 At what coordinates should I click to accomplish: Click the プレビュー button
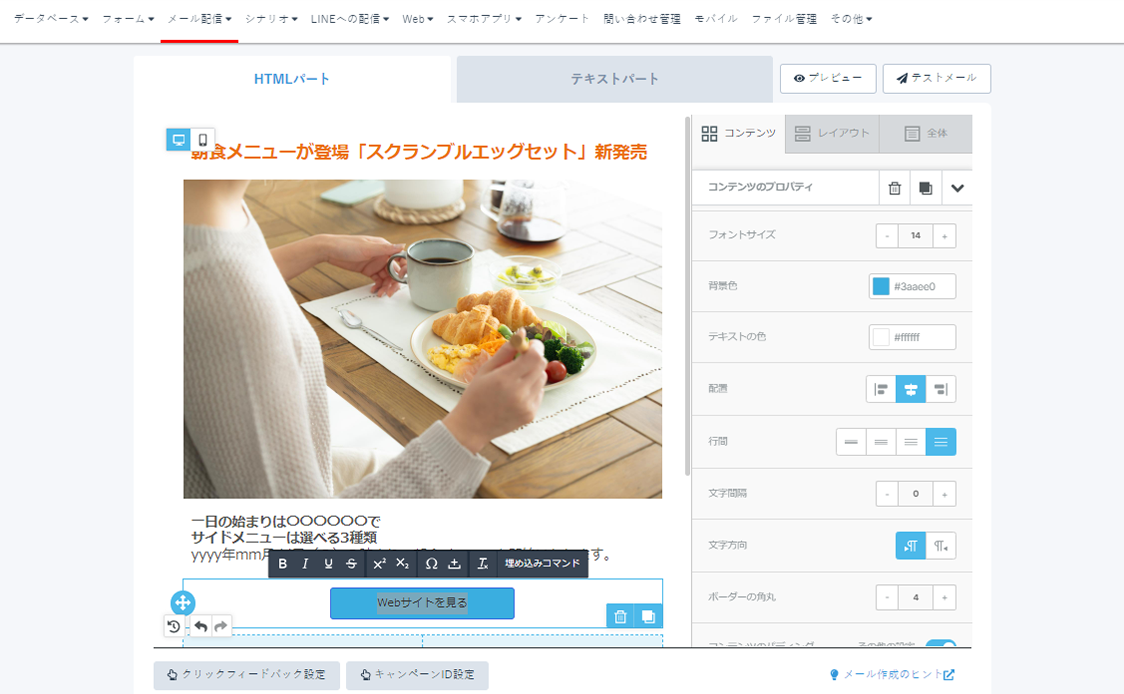828,78
